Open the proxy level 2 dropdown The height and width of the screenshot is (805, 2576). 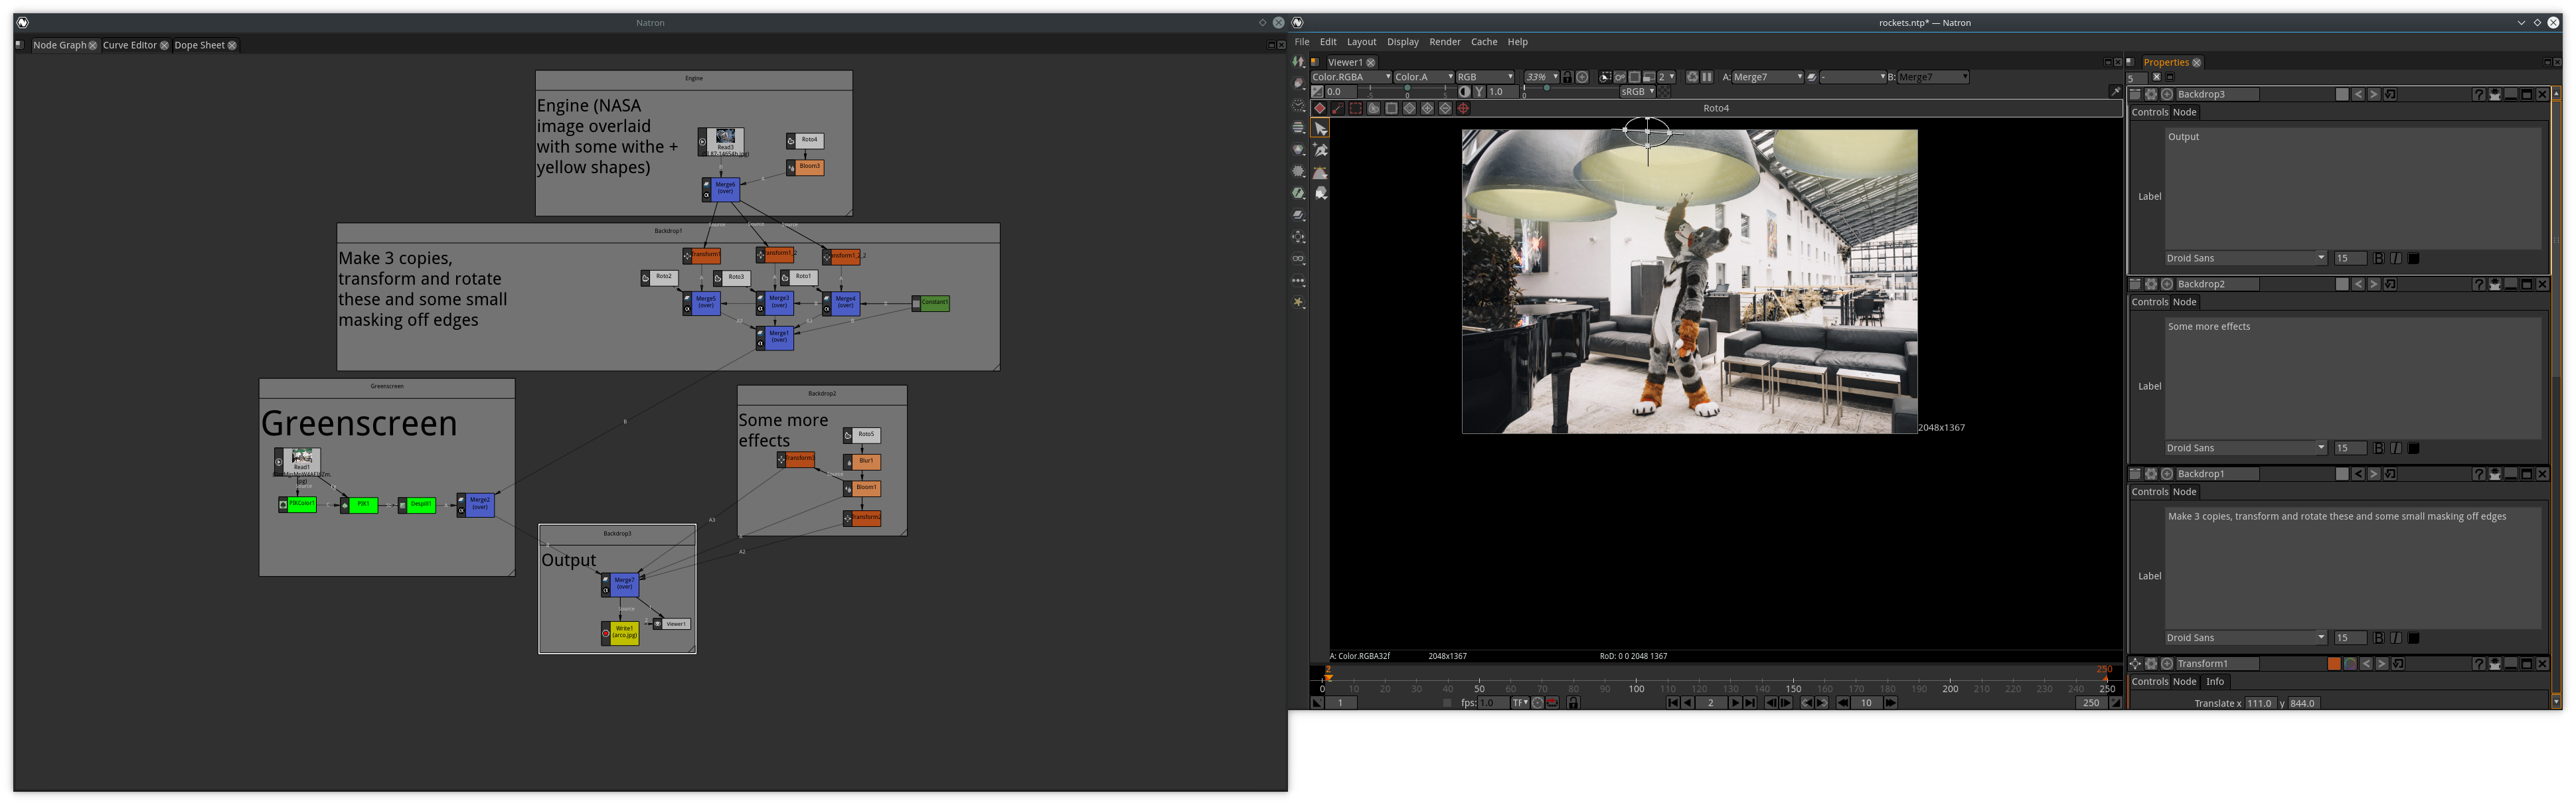tap(1666, 77)
